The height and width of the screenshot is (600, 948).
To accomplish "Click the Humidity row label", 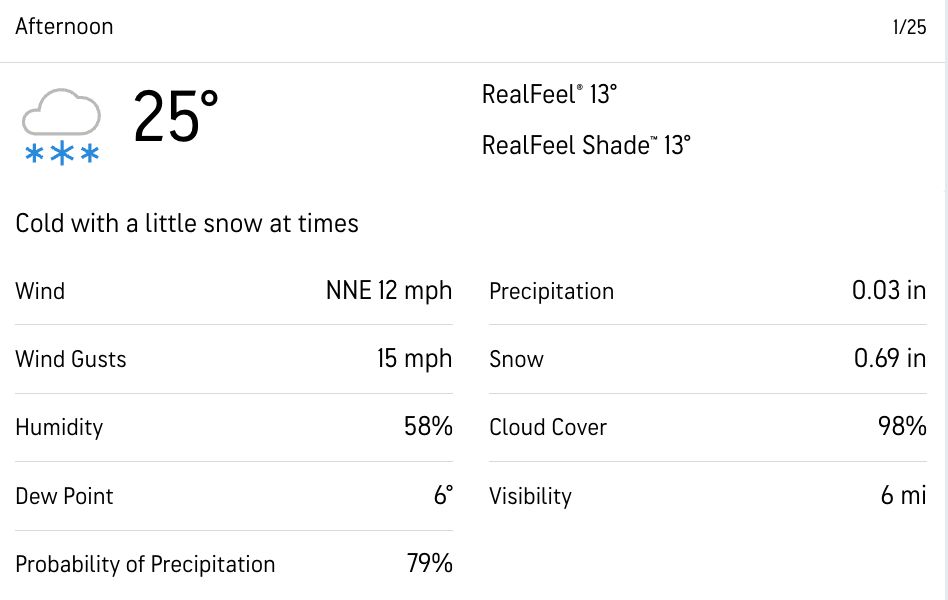I will click(x=59, y=428).
